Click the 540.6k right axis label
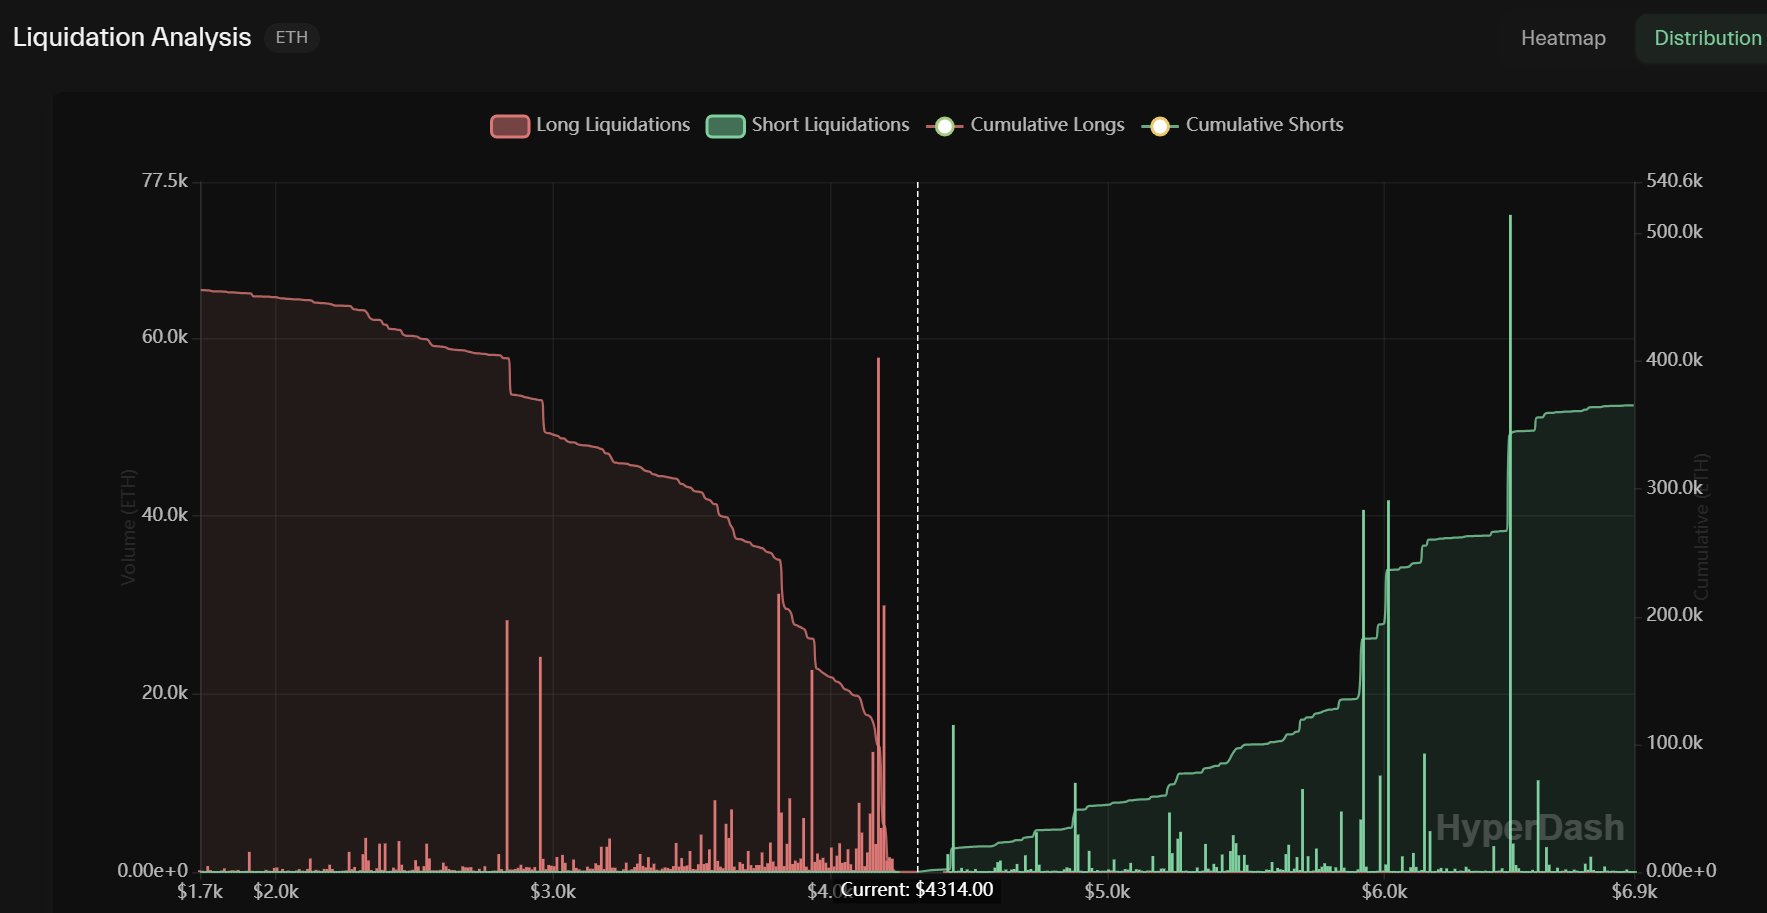1767x913 pixels. [x=1674, y=181]
